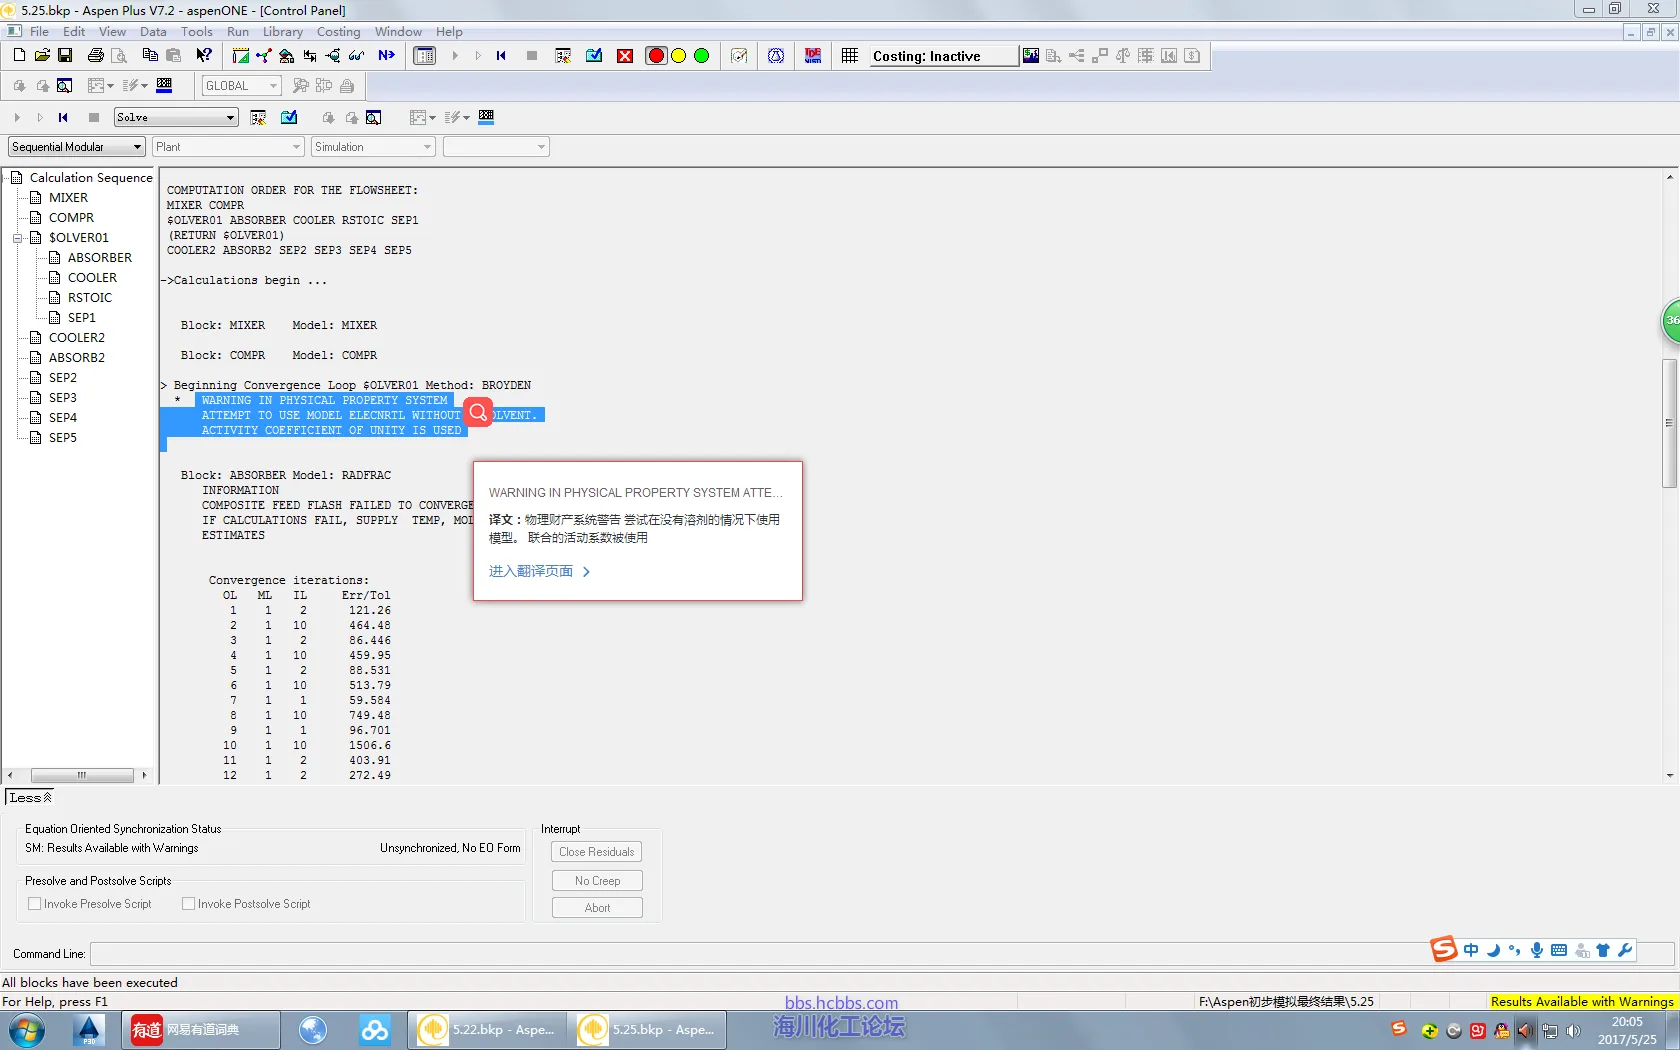1680x1050 pixels.
Task: Click the Check Results icon in main toolbar
Action: pyautogui.click(x=594, y=56)
